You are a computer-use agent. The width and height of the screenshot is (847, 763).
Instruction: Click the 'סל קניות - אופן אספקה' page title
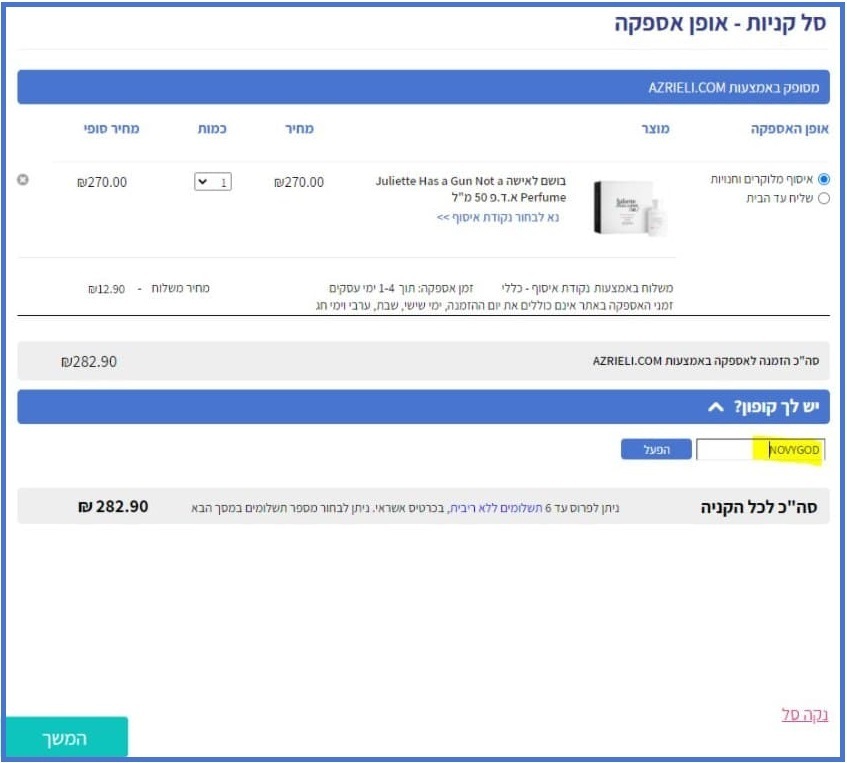pos(720,25)
